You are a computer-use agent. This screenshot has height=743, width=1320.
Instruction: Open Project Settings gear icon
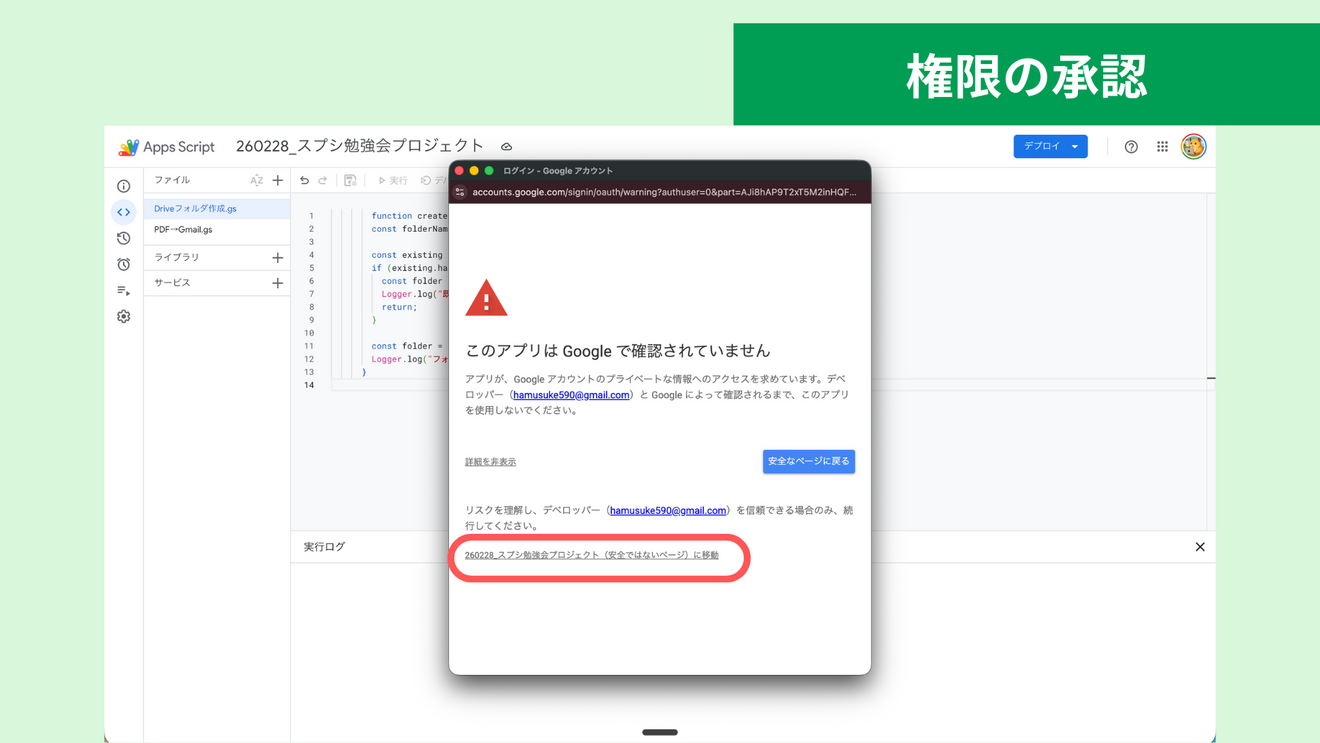coord(124,316)
